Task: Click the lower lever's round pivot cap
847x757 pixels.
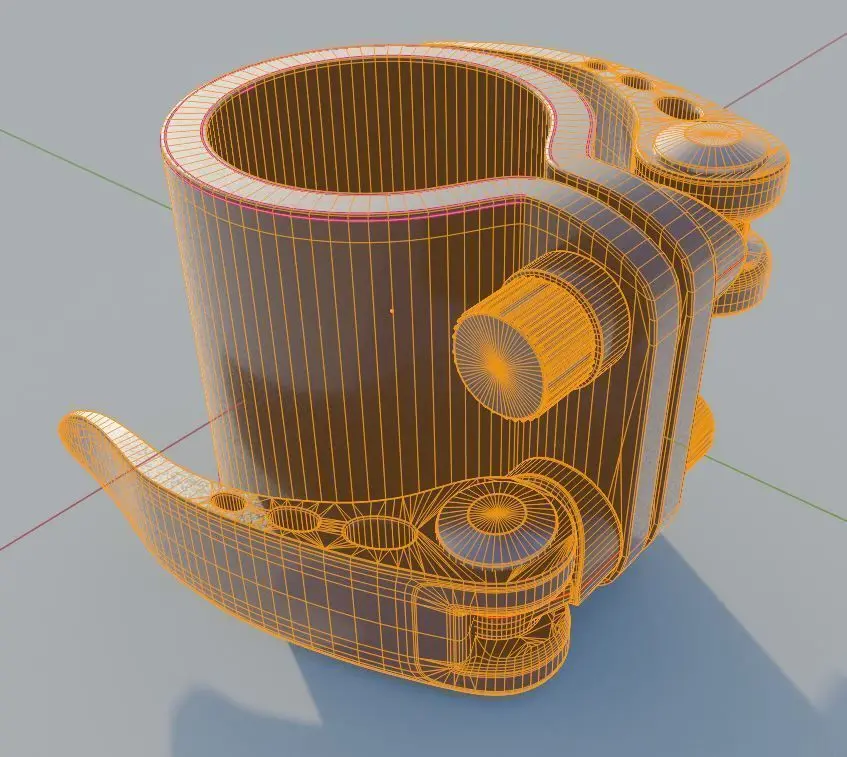Action: (496, 520)
